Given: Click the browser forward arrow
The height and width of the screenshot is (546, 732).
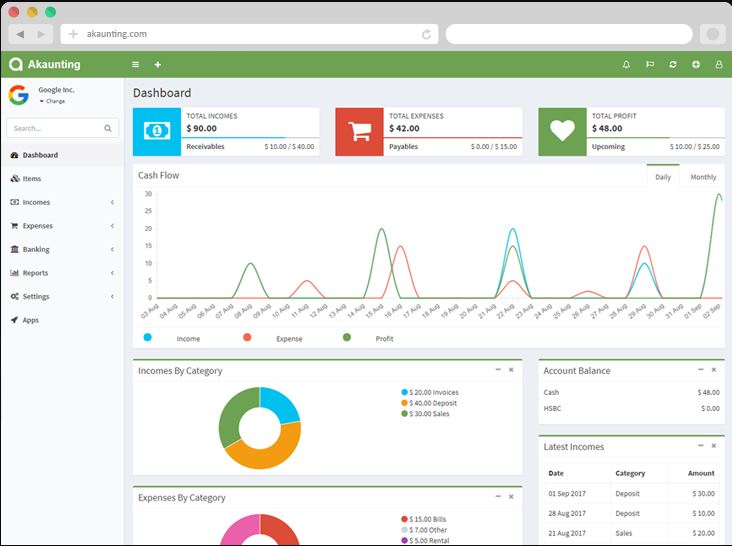Looking at the screenshot, I should [x=41, y=34].
